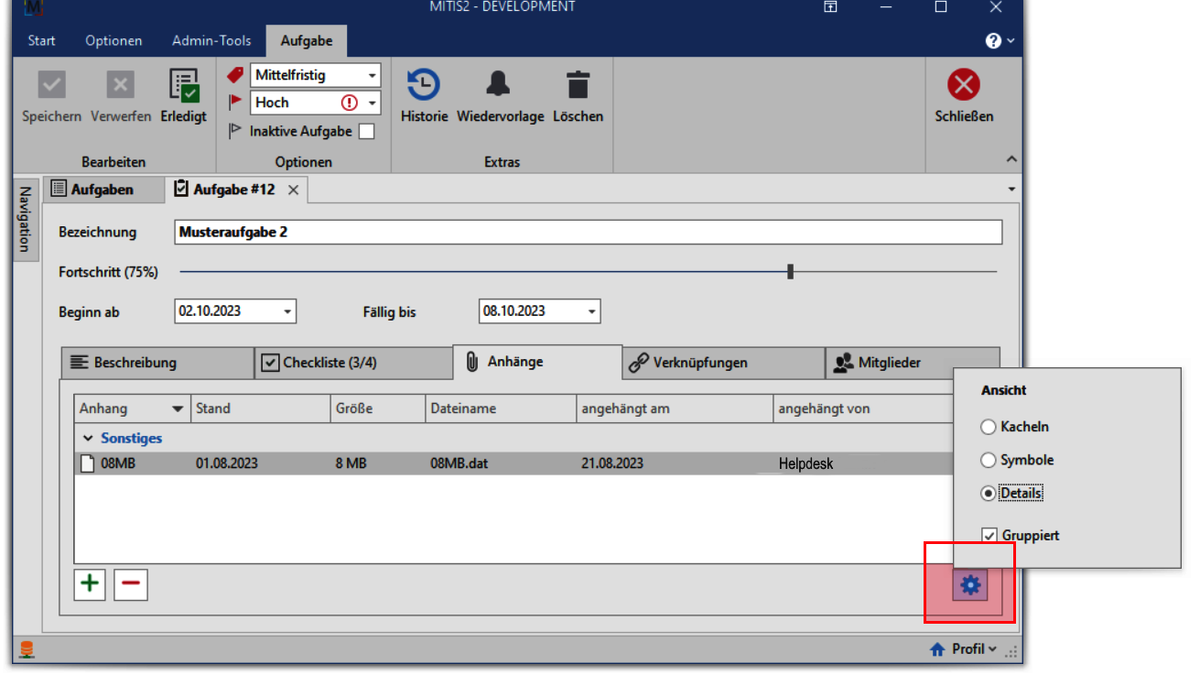
Task: Add attachment with green plus button
Action: point(90,584)
